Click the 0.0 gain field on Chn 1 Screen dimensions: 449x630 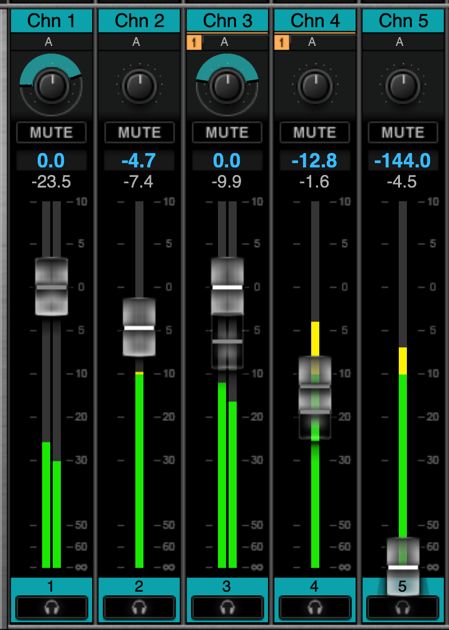tap(51, 160)
